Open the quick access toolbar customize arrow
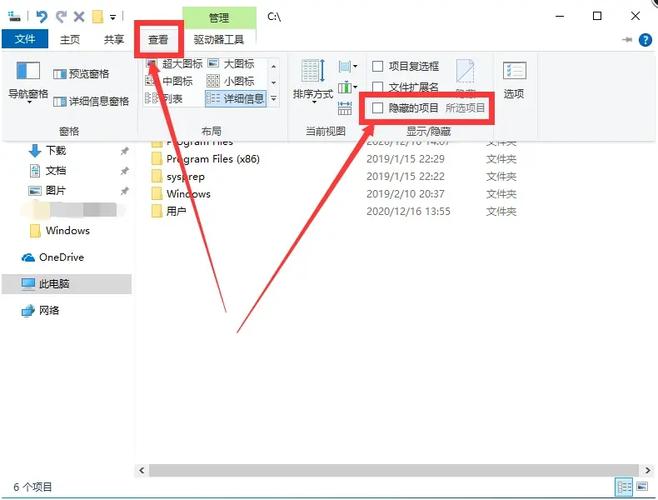This screenshot has height=500, width=658. coord(113,17)
